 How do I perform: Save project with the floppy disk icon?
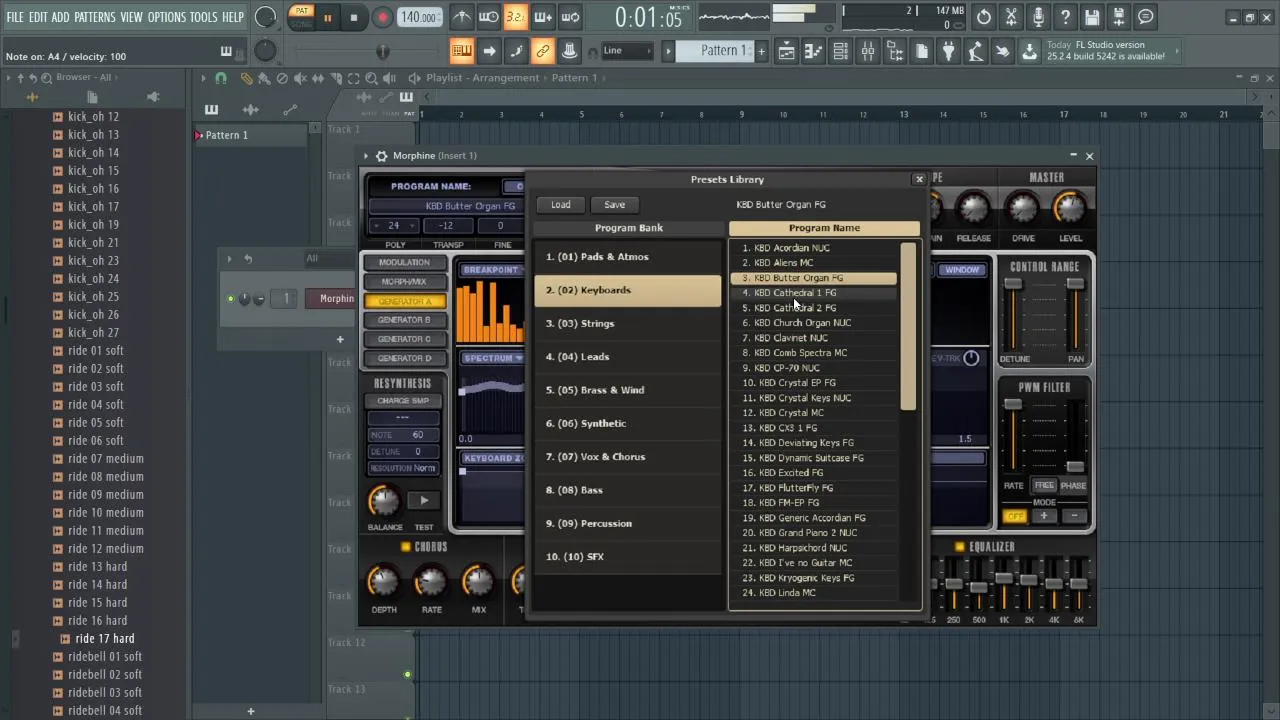pyautogui.click(x=1092, y=17)
